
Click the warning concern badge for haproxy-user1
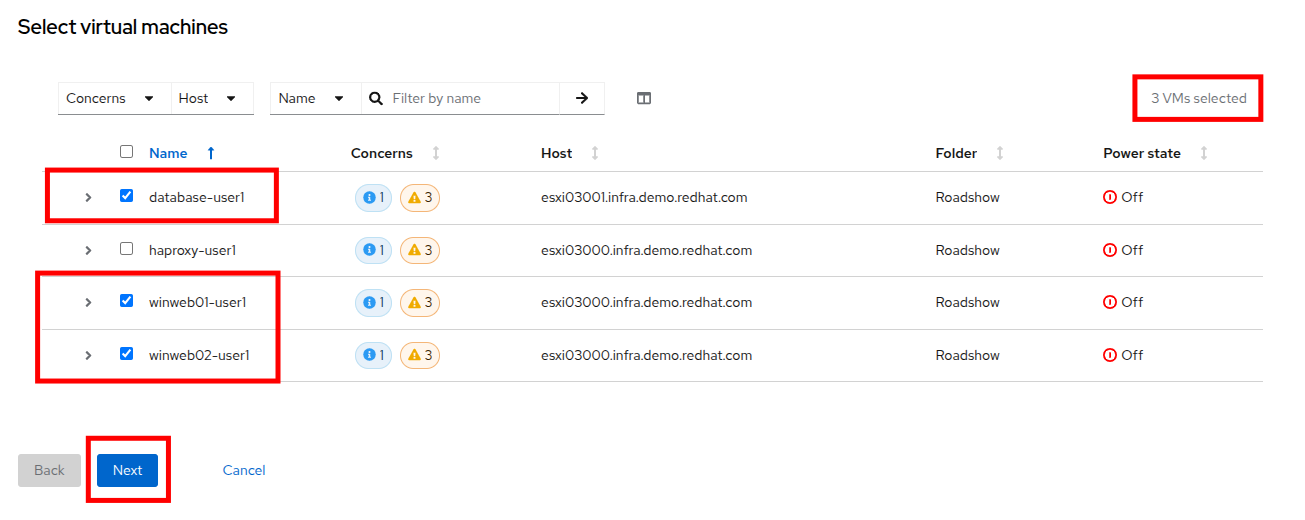[x=420, y=250]
